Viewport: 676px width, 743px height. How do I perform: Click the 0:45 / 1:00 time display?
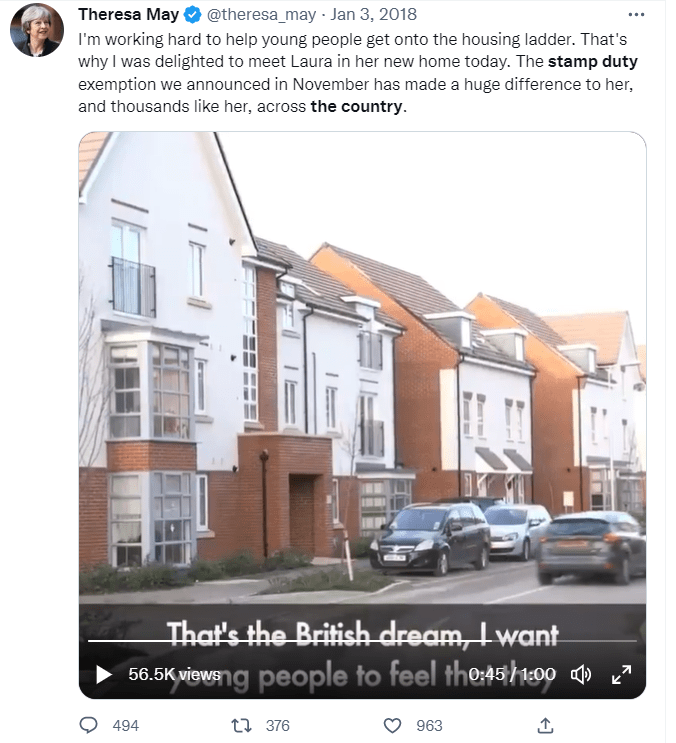pos(512,674)
